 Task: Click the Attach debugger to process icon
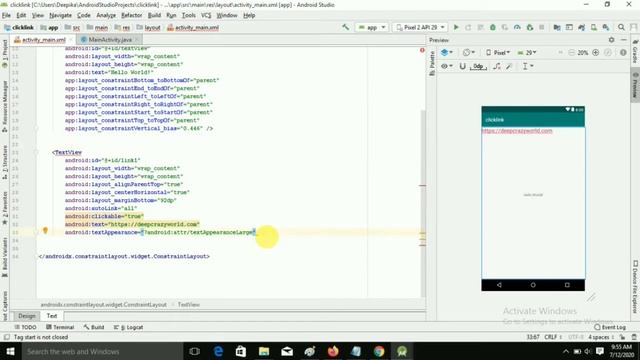[x=530, y=27]
